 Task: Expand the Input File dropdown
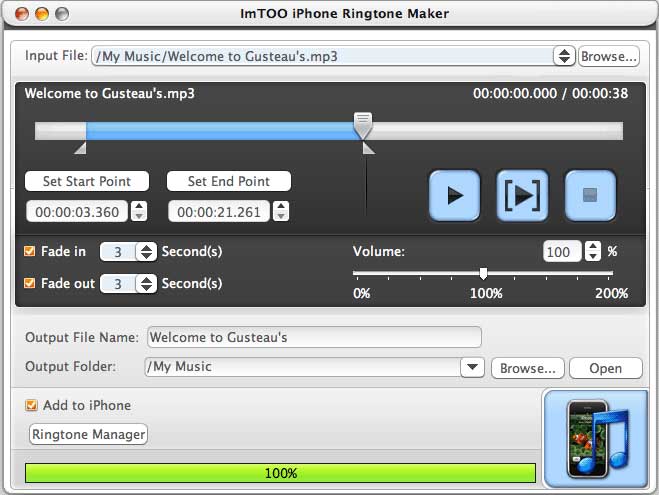coord(564,57)
